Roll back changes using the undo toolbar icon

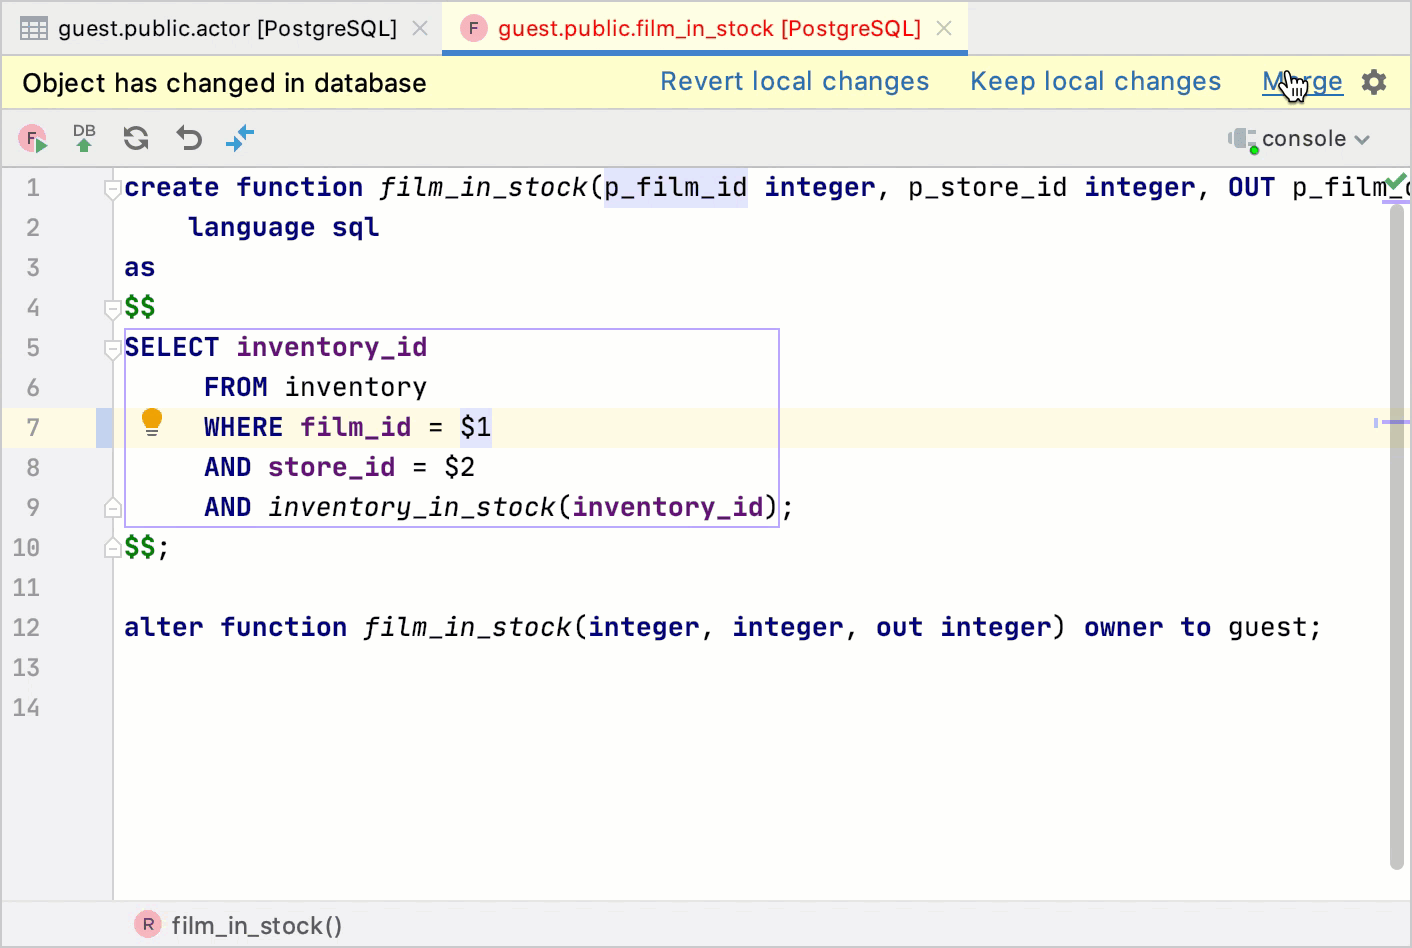click(x=188, y=138)
